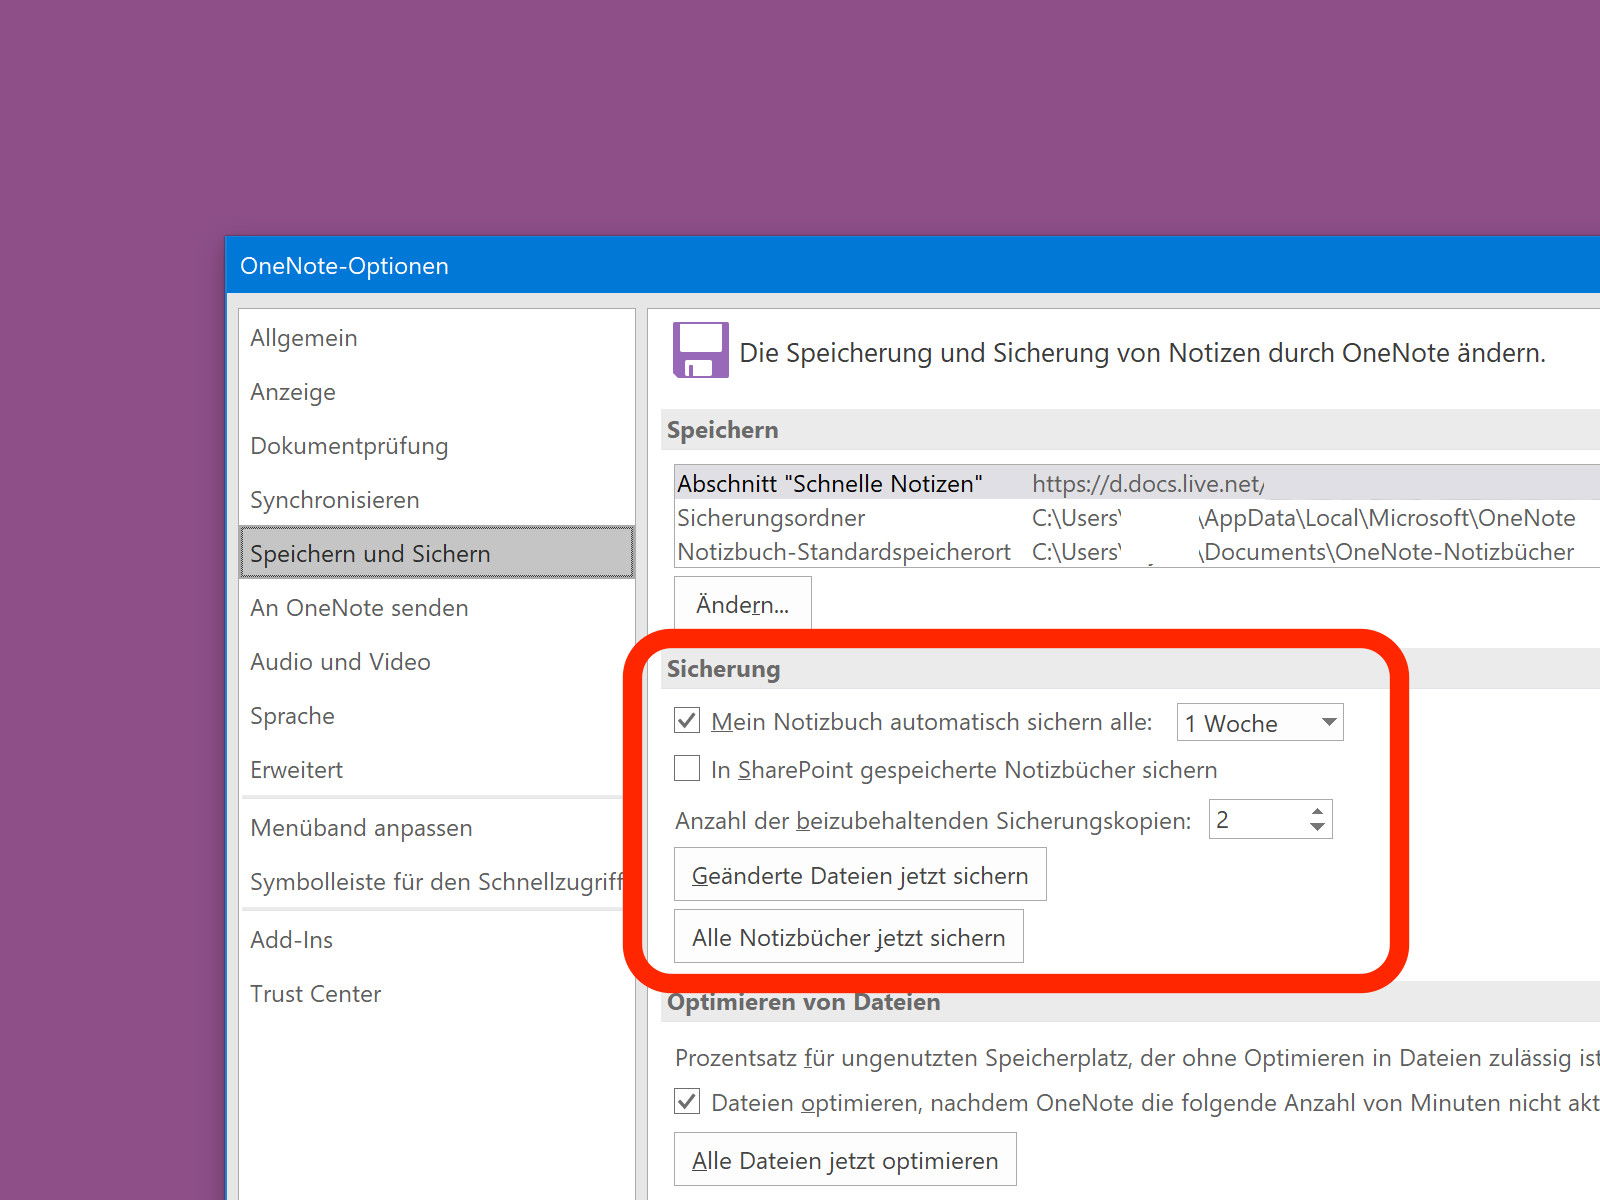This screenshot has height=1200, width=1600.
Task: Select the Sicherungsordner row
Action: point(1137,518)
